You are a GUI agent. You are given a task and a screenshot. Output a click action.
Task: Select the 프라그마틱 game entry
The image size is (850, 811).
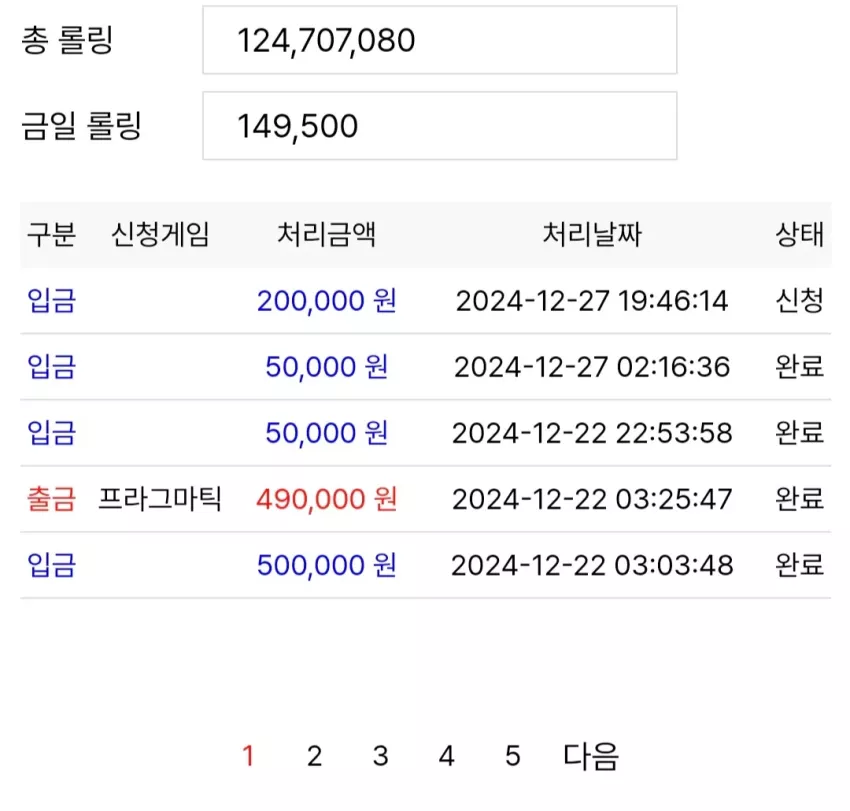[160, 499]
